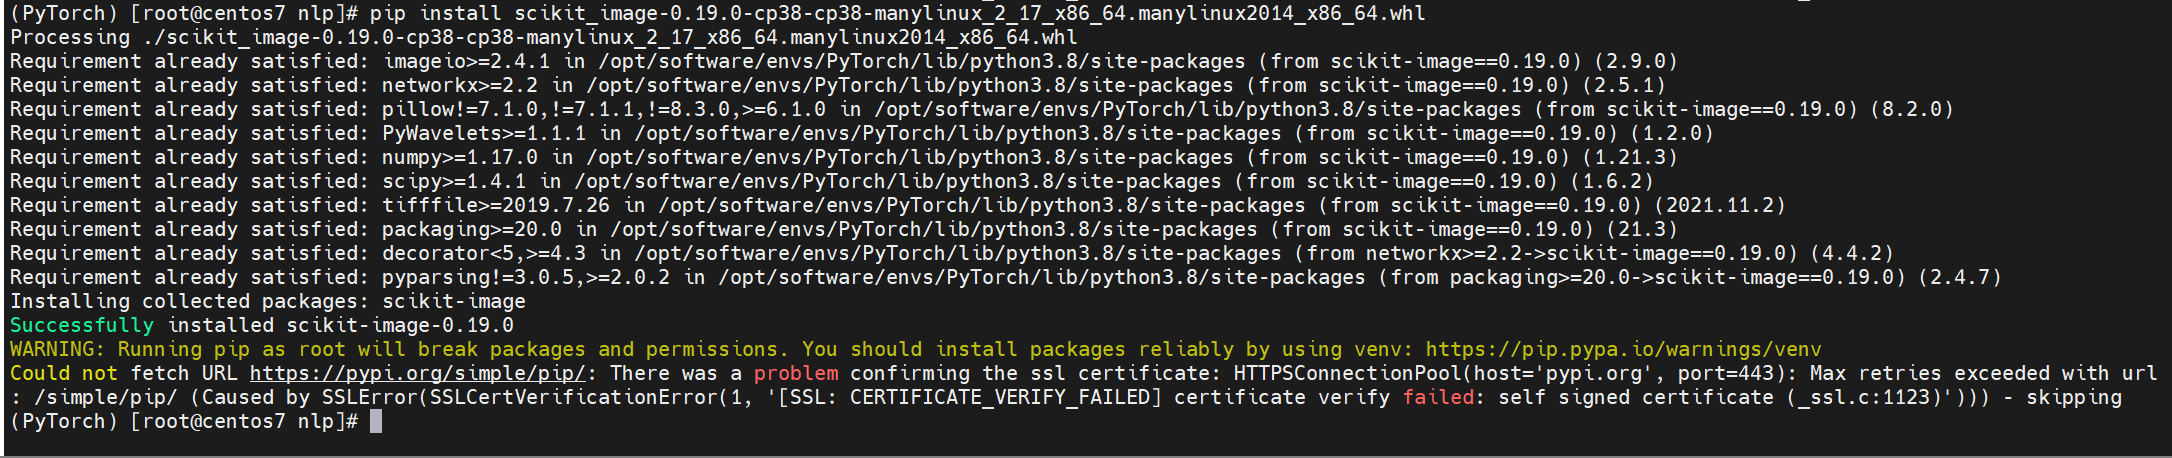Screen dimensions: 2172x458
Task: Open the pypi.org/simple/pip underlined URL
Action: tap(417, 373)
